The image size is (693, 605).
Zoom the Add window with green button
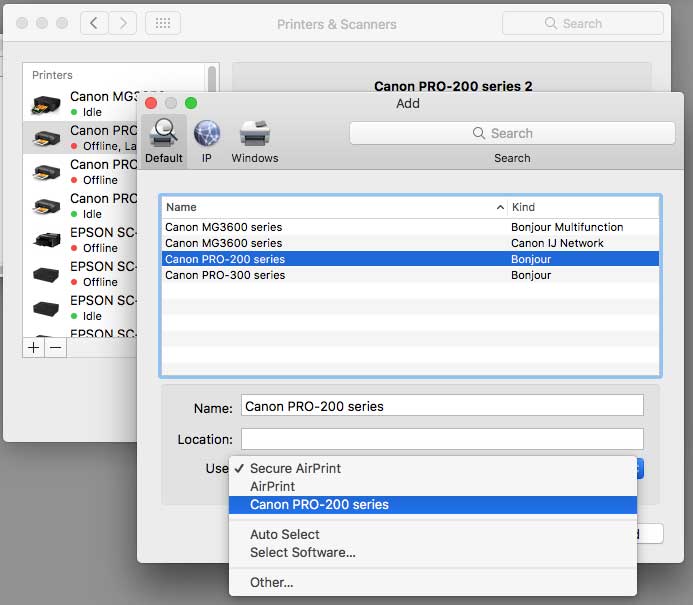[191, 103]
